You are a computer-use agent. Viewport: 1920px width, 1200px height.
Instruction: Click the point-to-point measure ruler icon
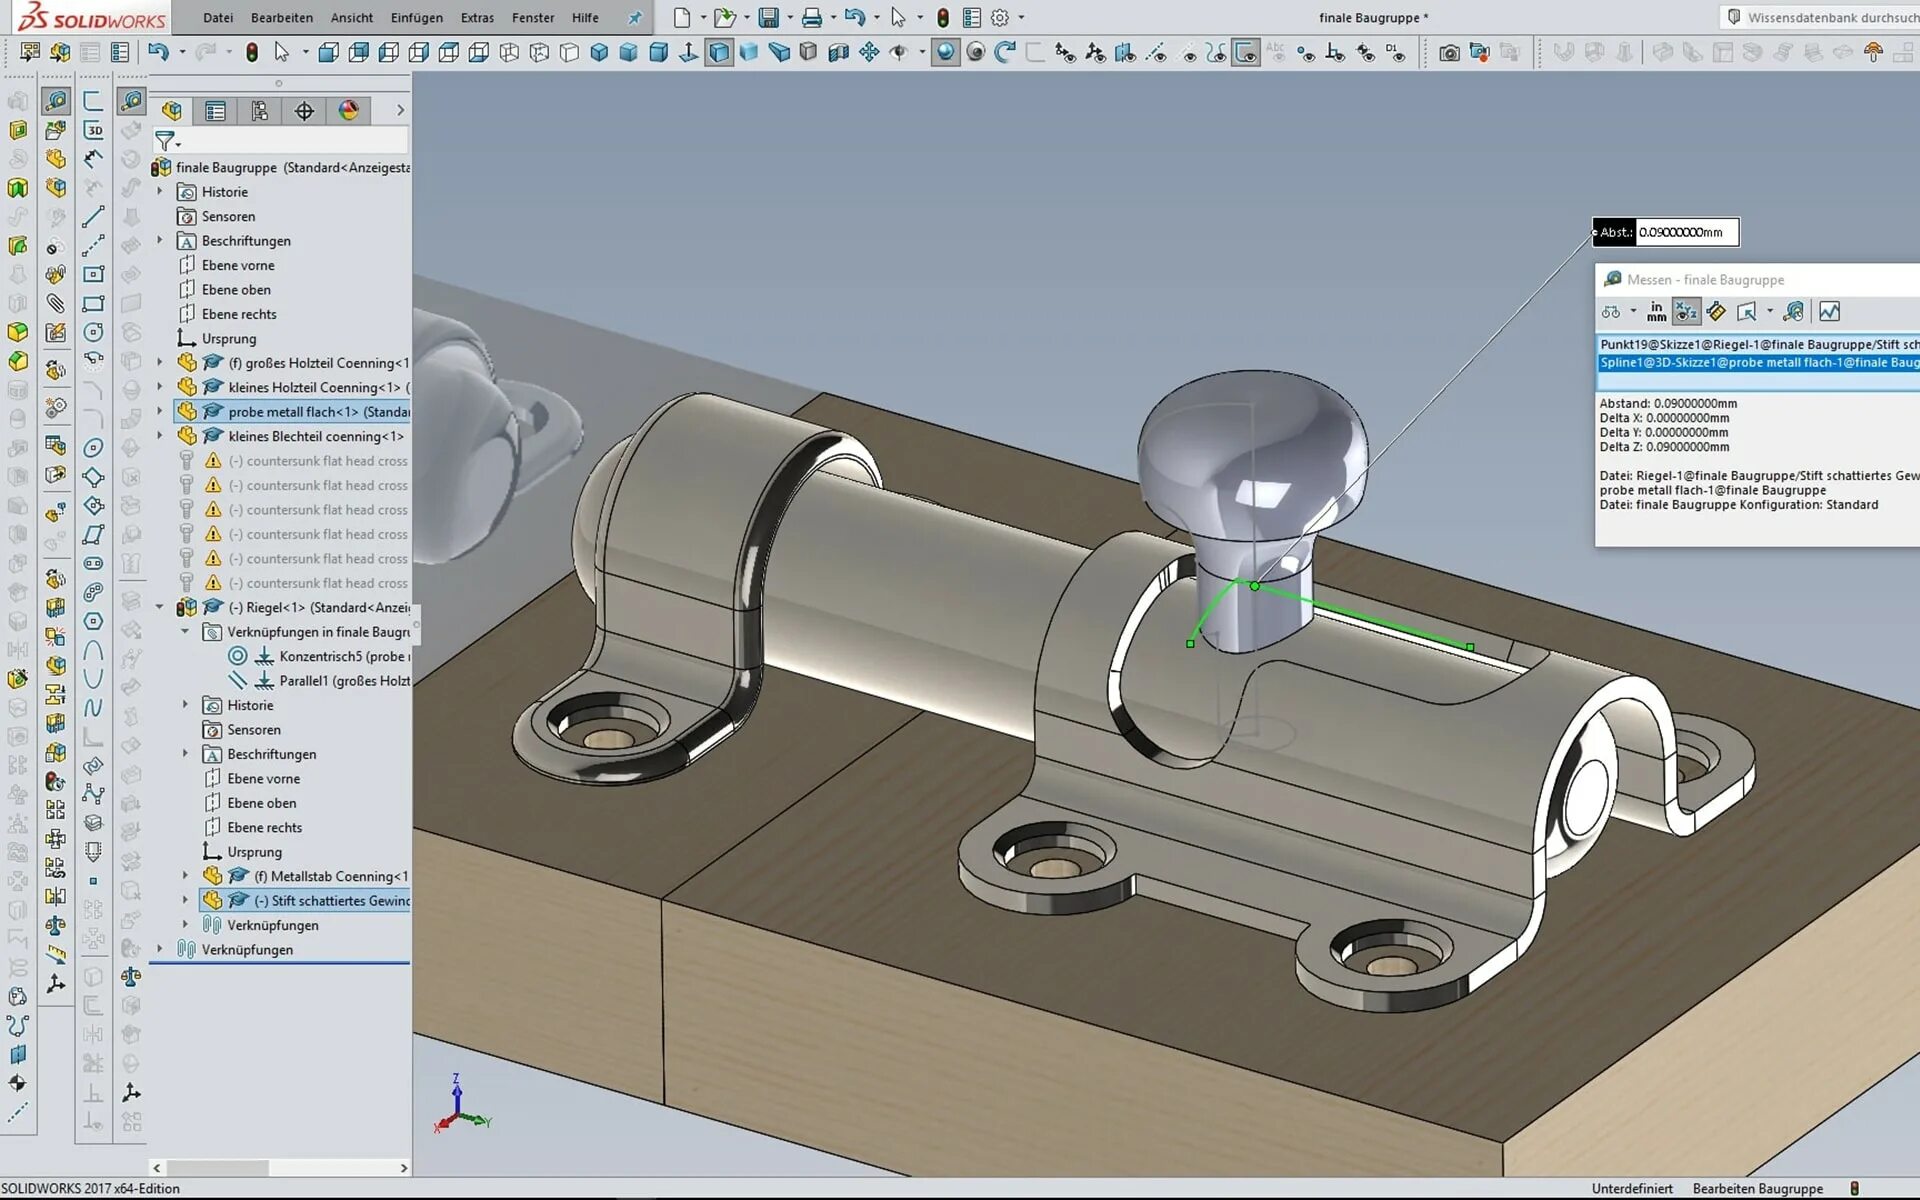tap(1716, 312)
